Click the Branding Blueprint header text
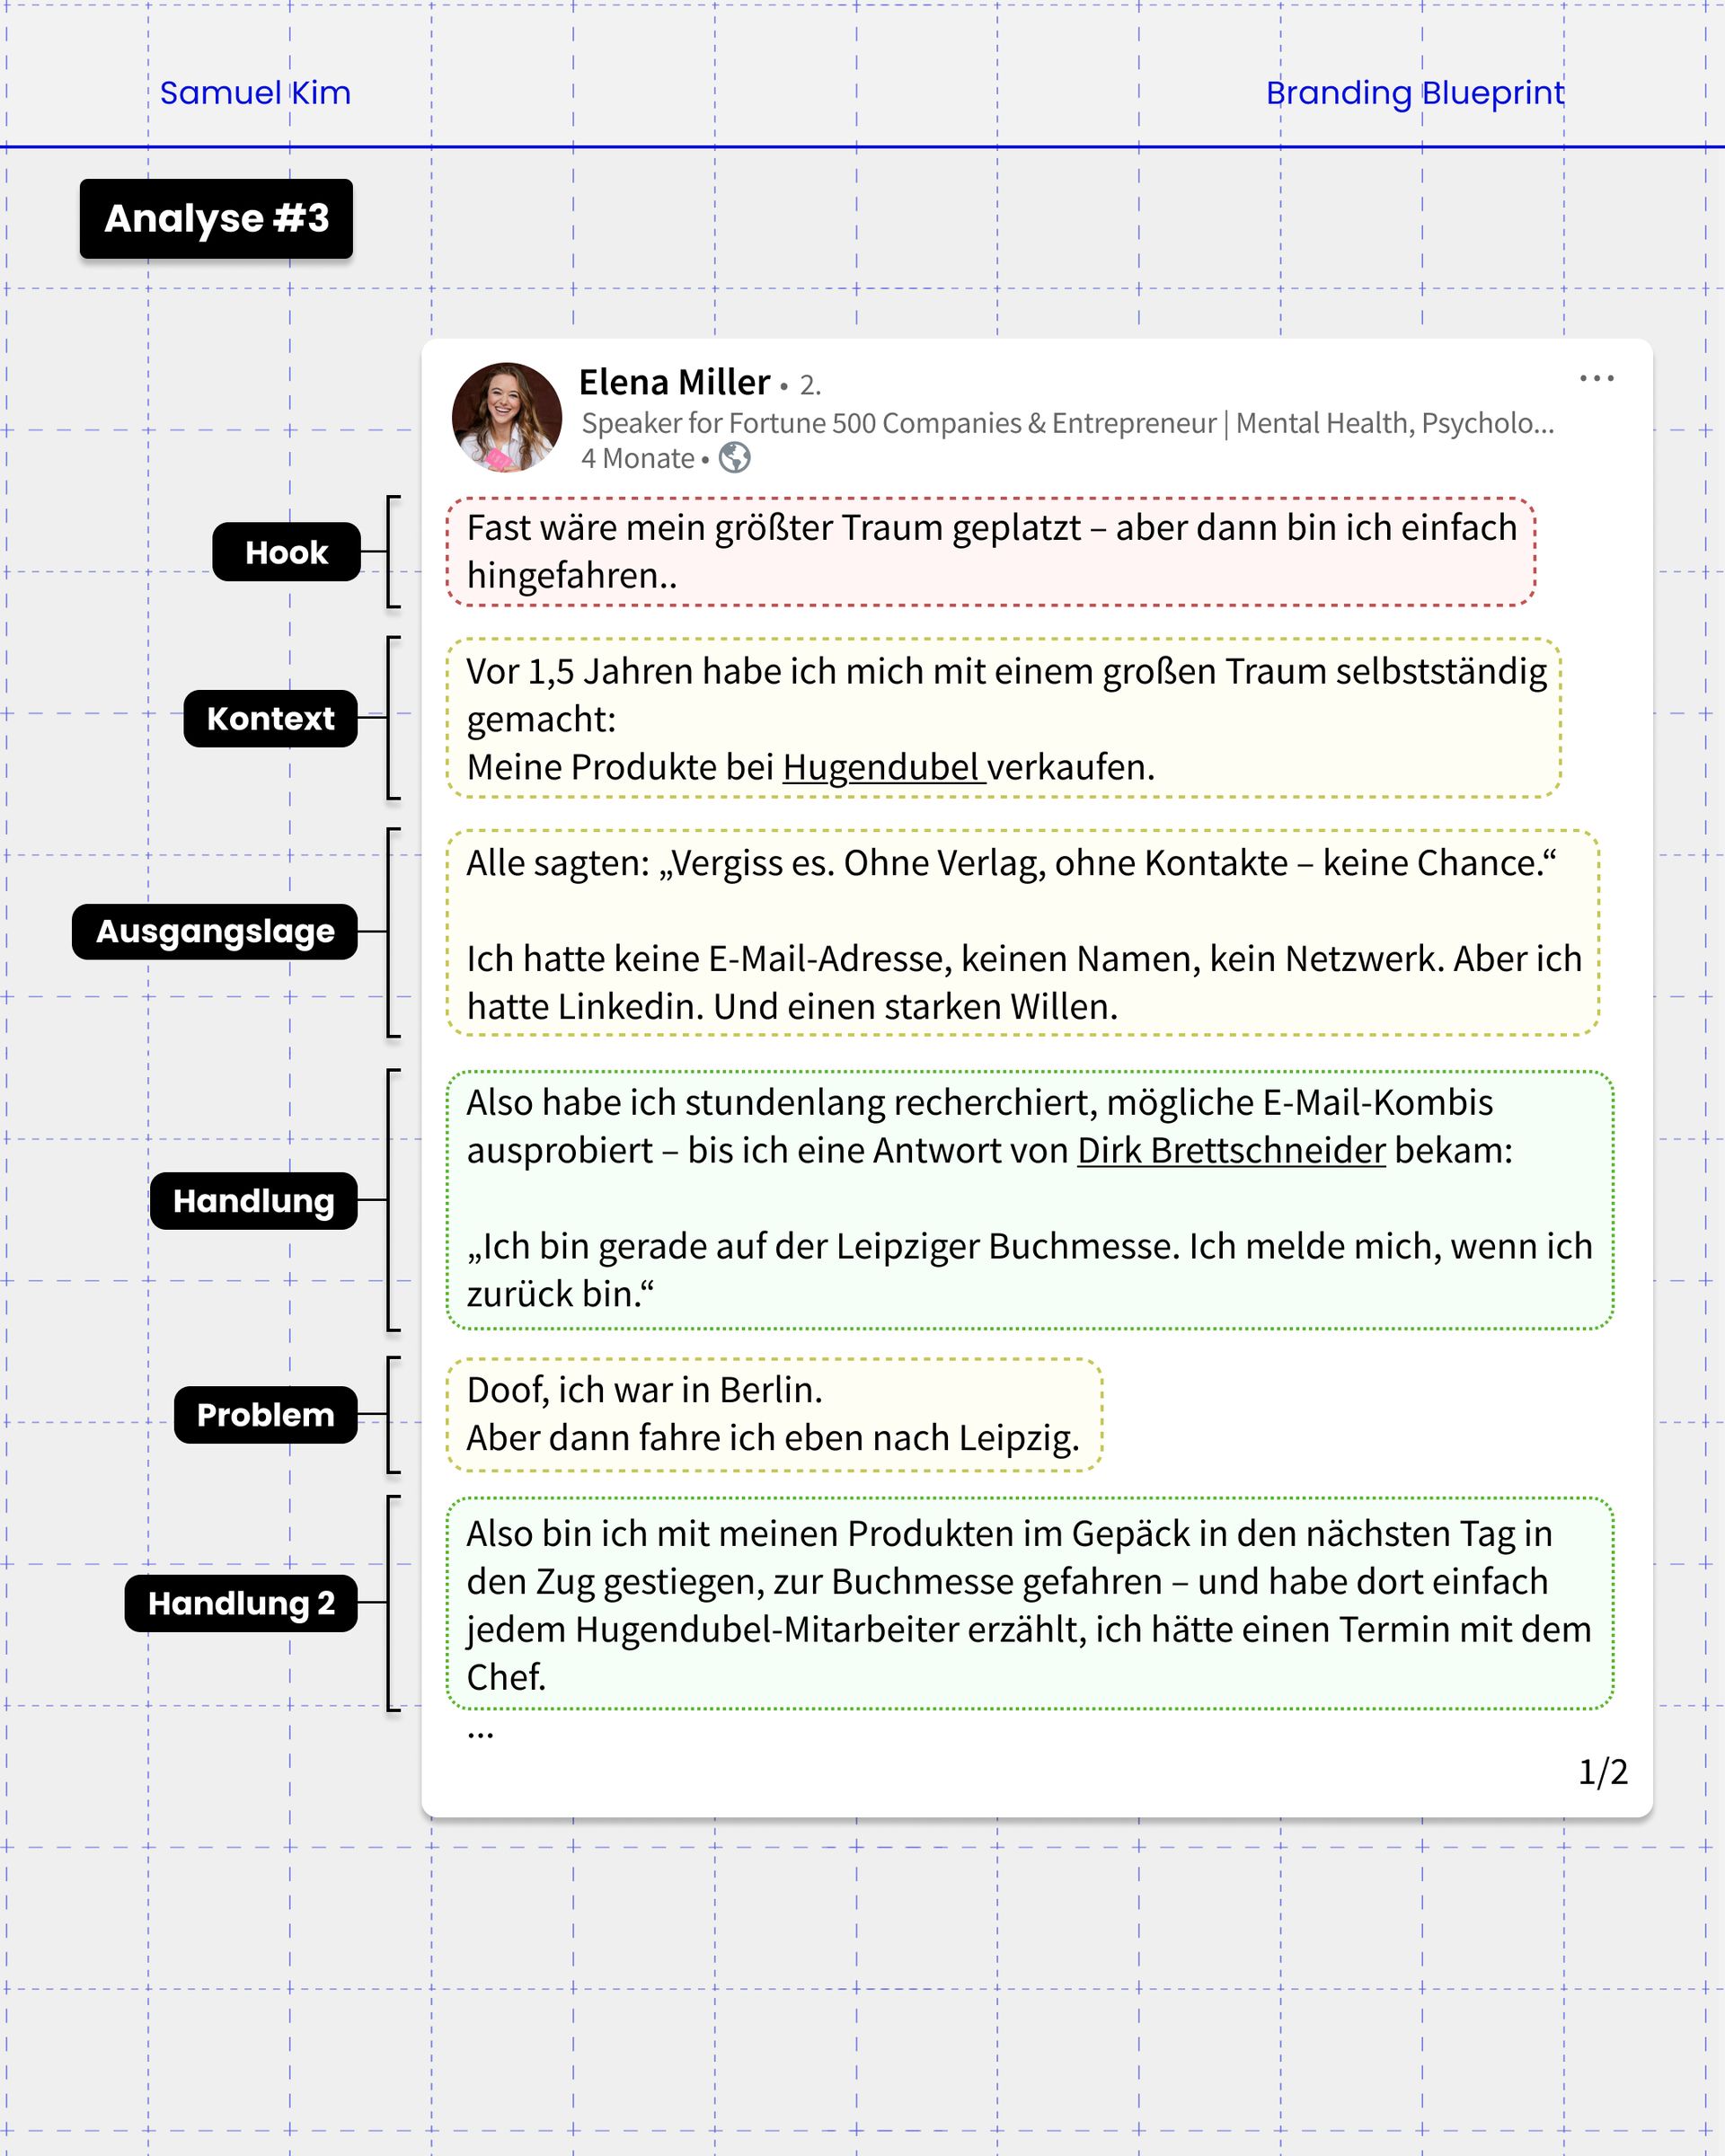The width and height of the screenshot is (1725, 2156). pyautogui.click(x=1415, y=93)
